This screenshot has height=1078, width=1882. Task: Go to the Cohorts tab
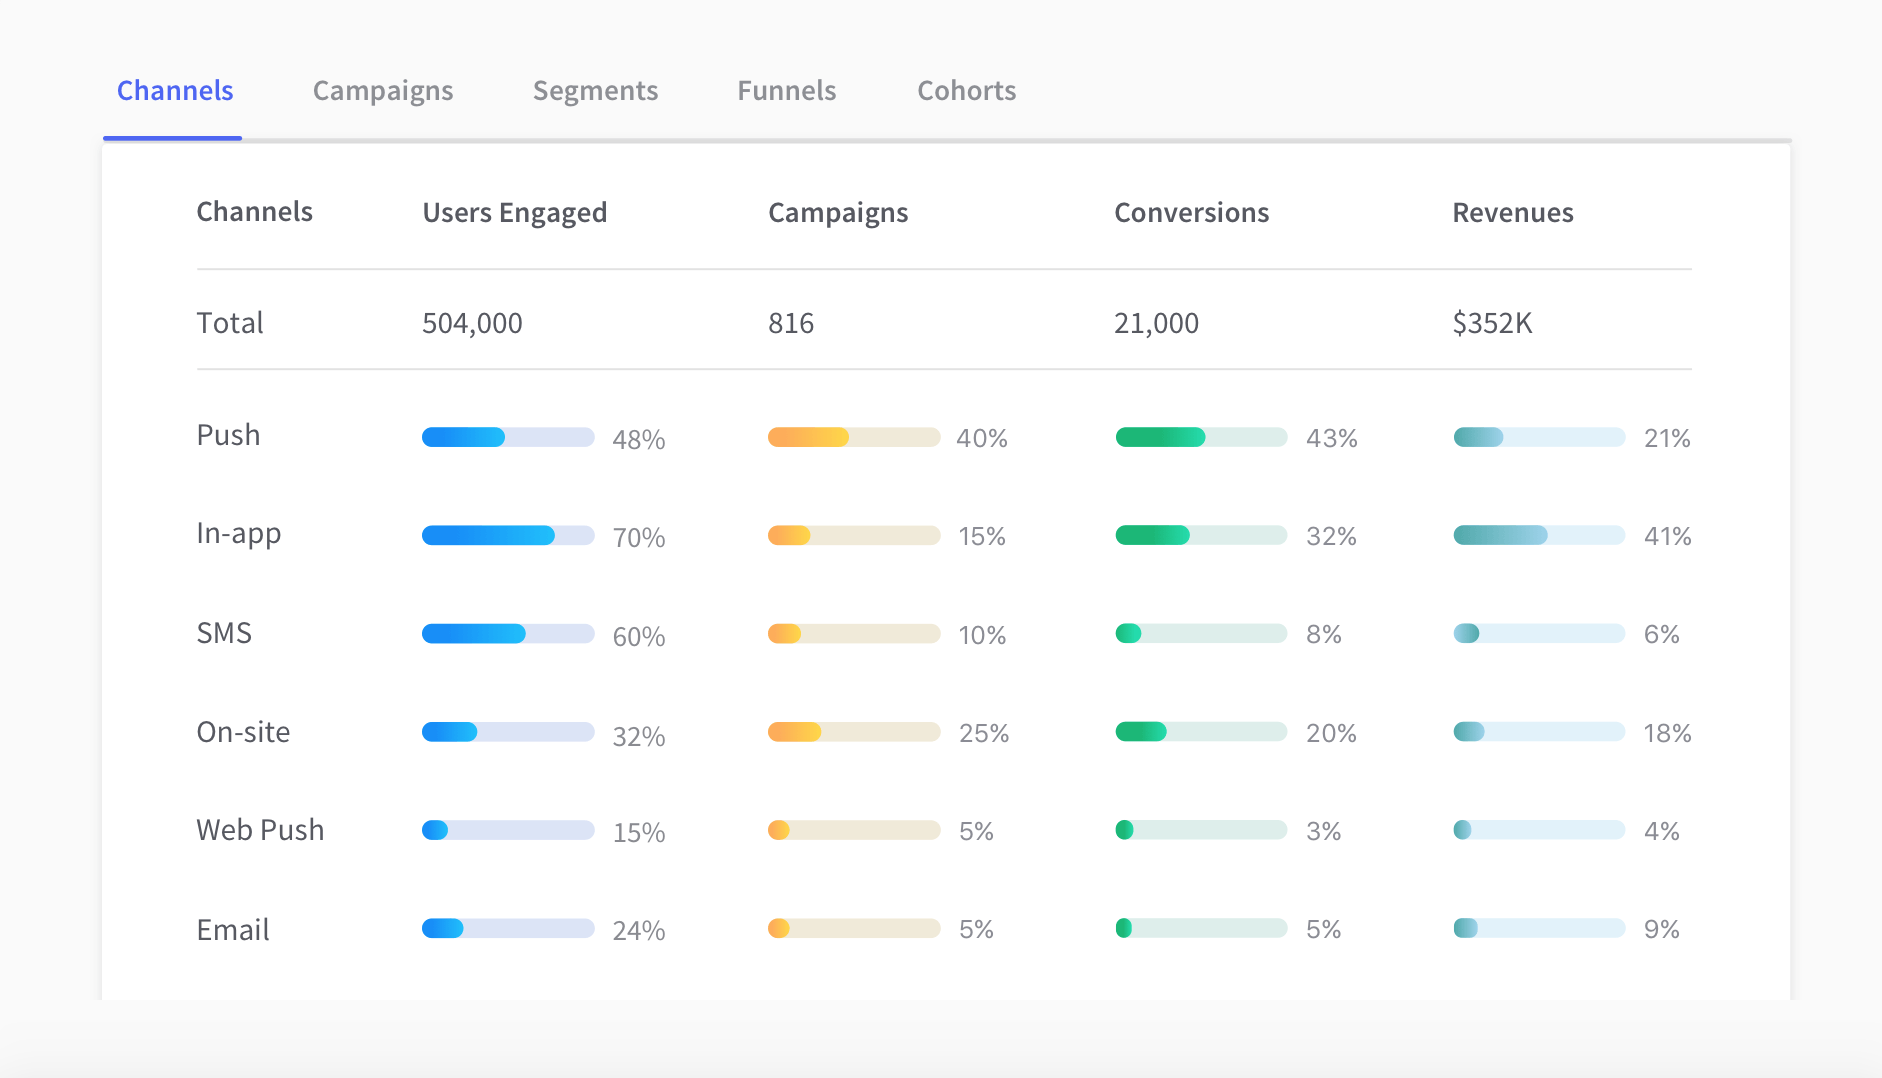(966, 91)
